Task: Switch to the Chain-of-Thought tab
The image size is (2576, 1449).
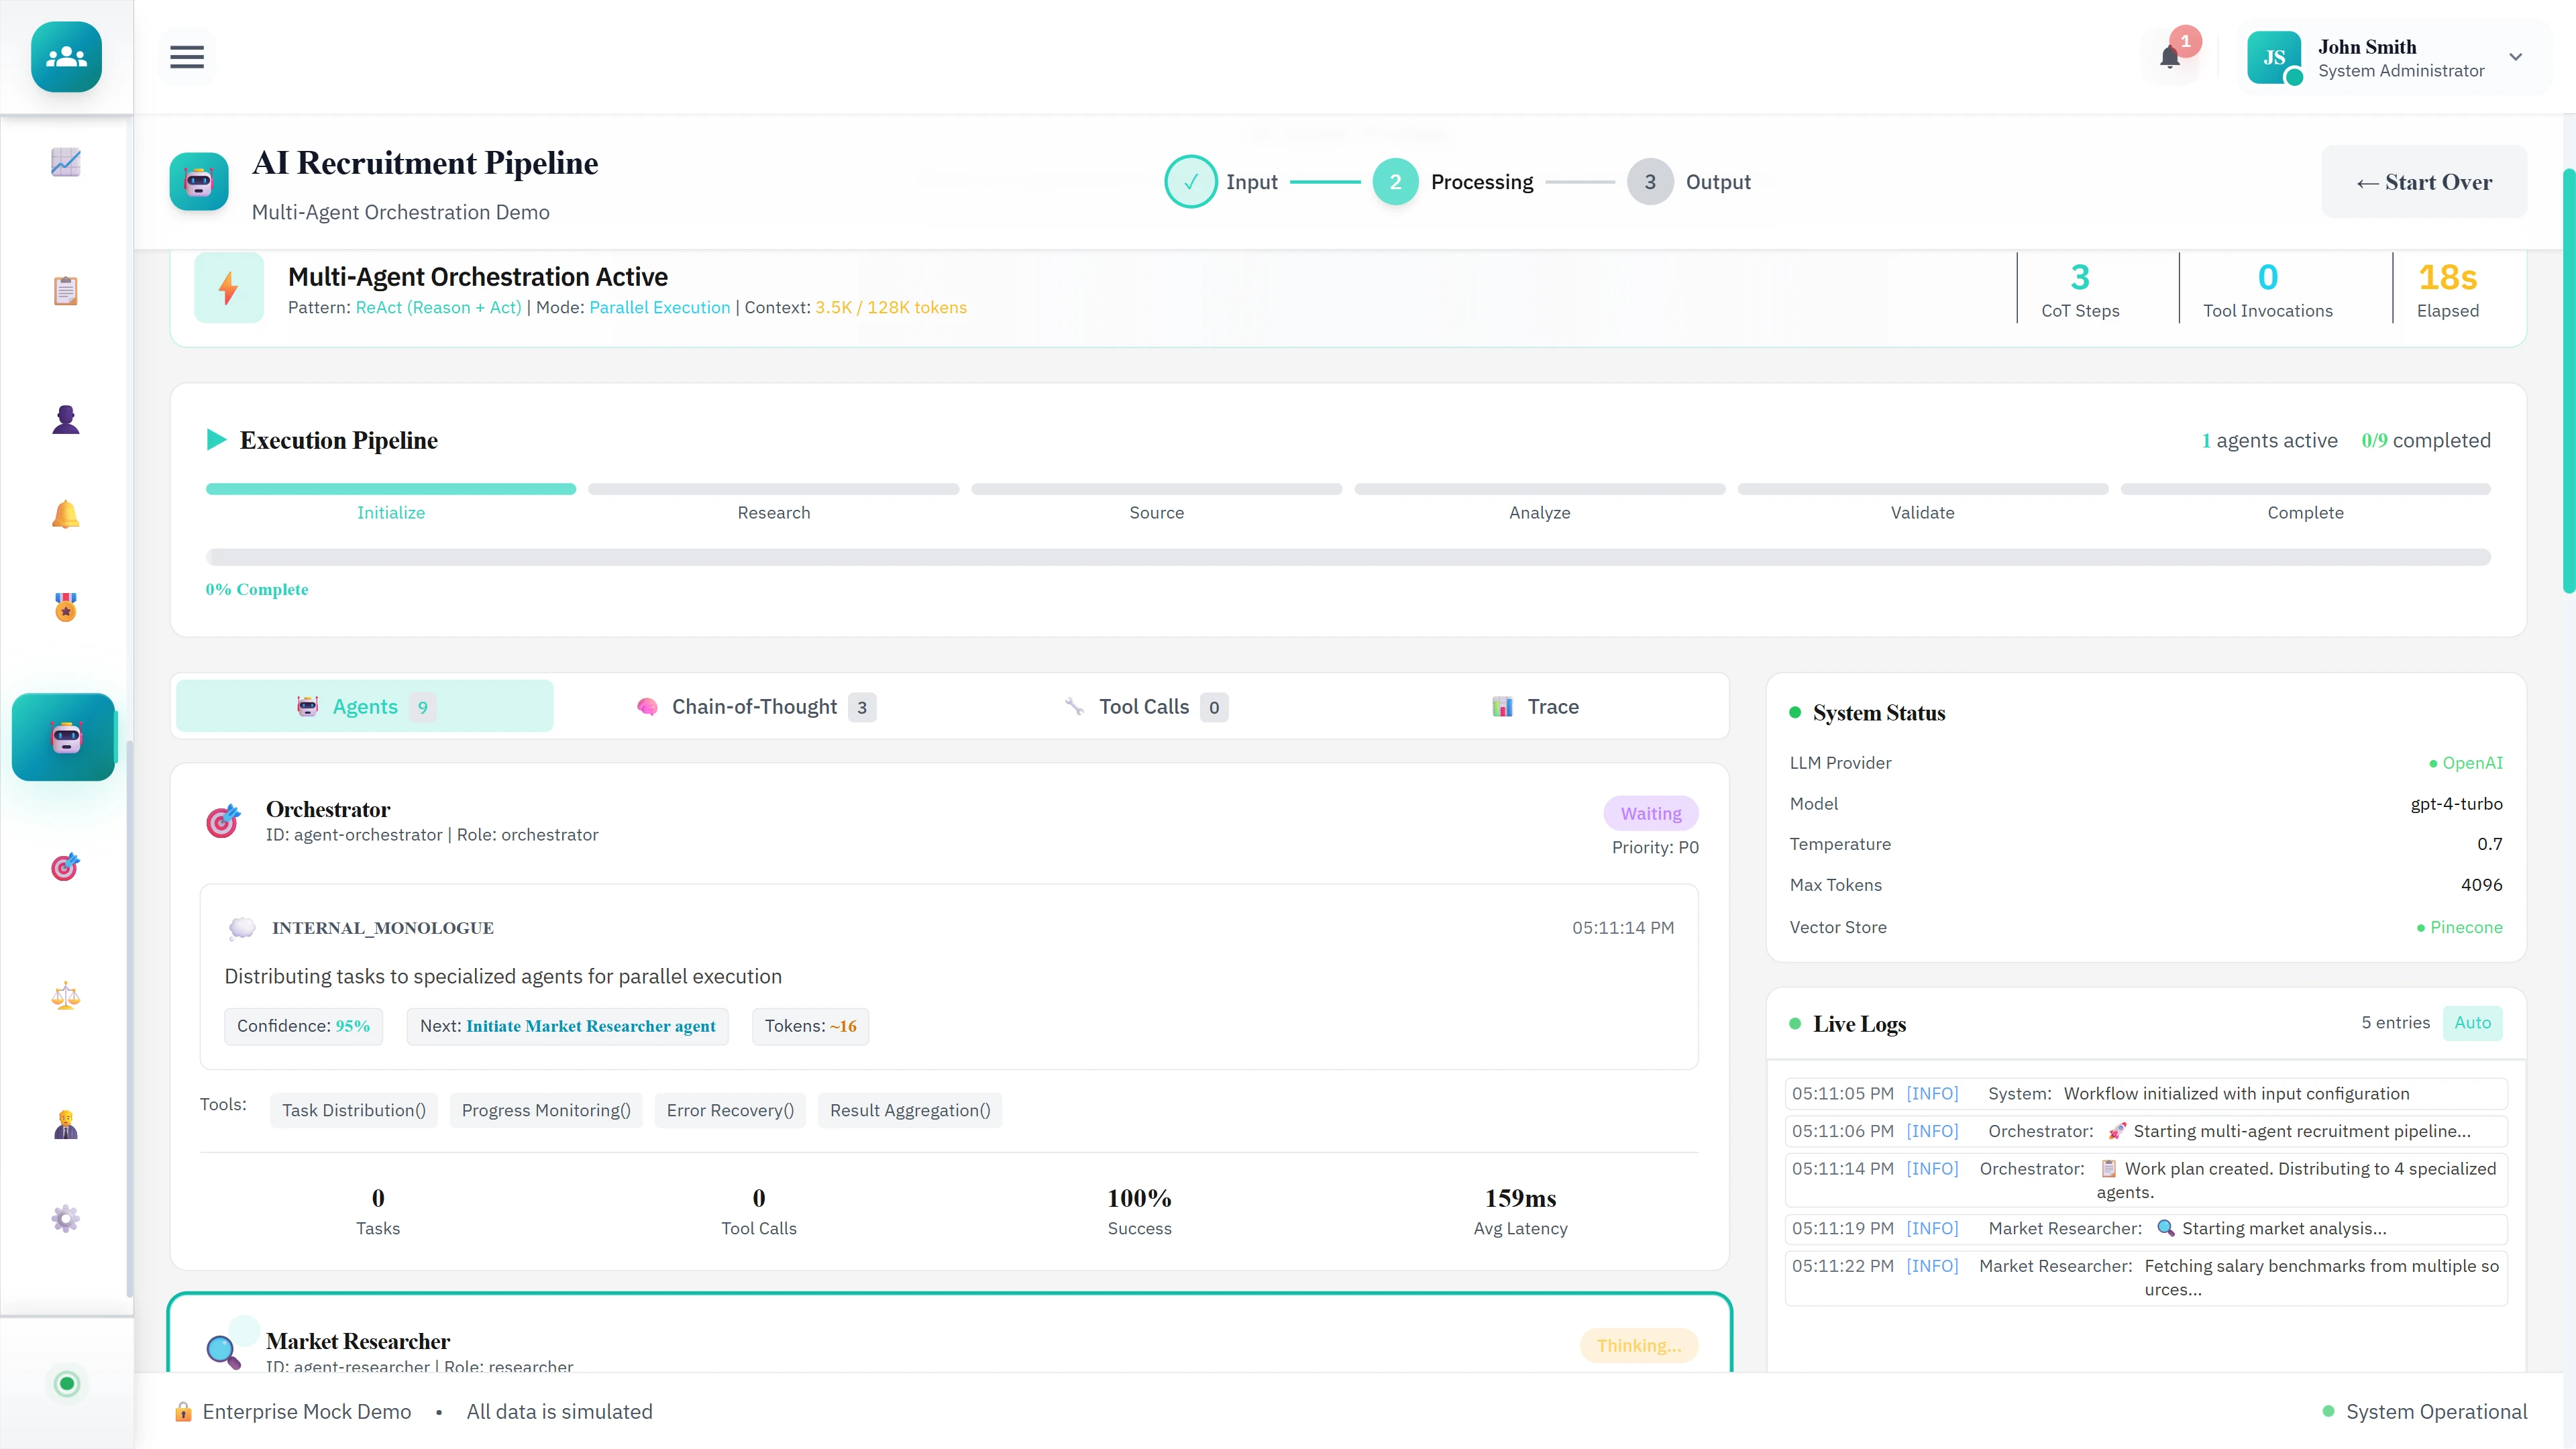Action: pos(754,706)
